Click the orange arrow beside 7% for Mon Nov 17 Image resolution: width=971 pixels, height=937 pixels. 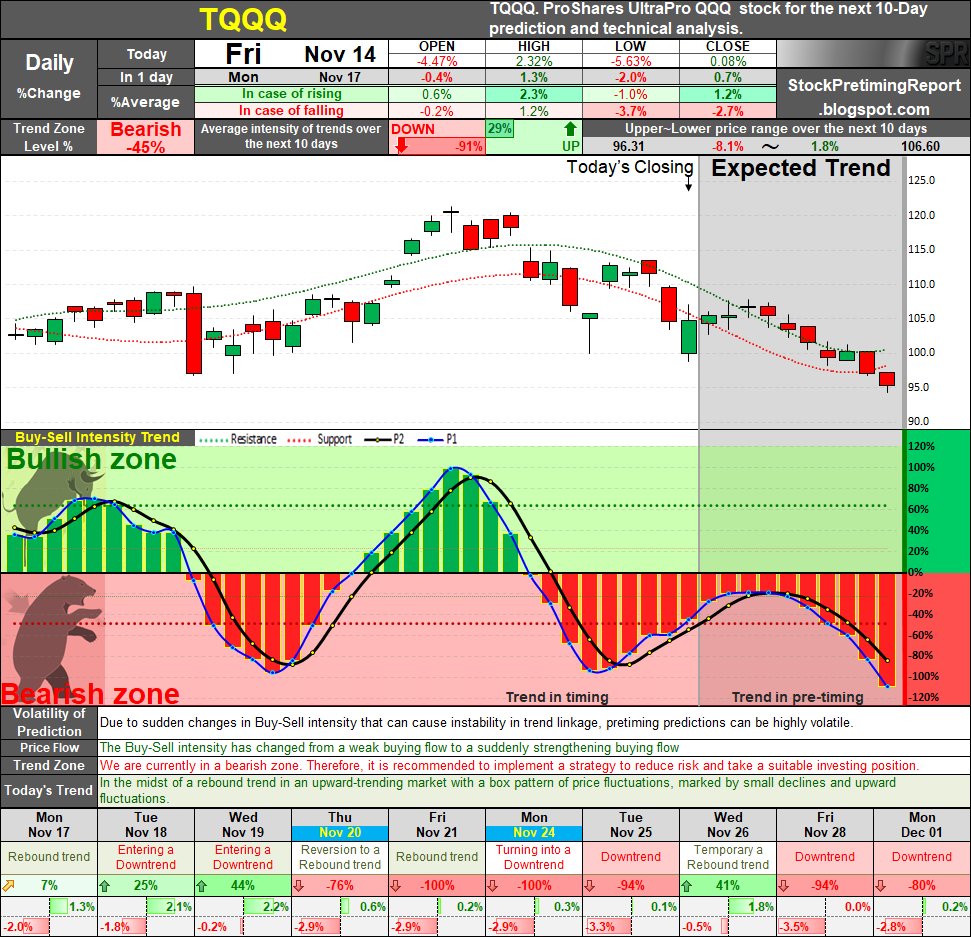pyautogui.click(x=9, y=886)
